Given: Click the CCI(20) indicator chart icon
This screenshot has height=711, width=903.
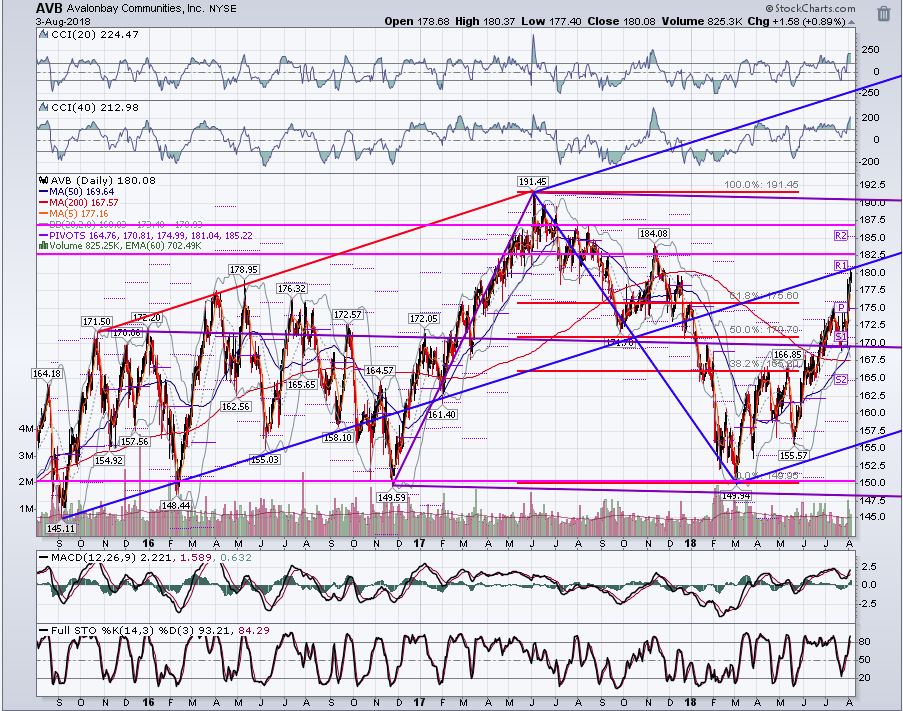Looking at the screenshot, I should click(x=43, y=35).
